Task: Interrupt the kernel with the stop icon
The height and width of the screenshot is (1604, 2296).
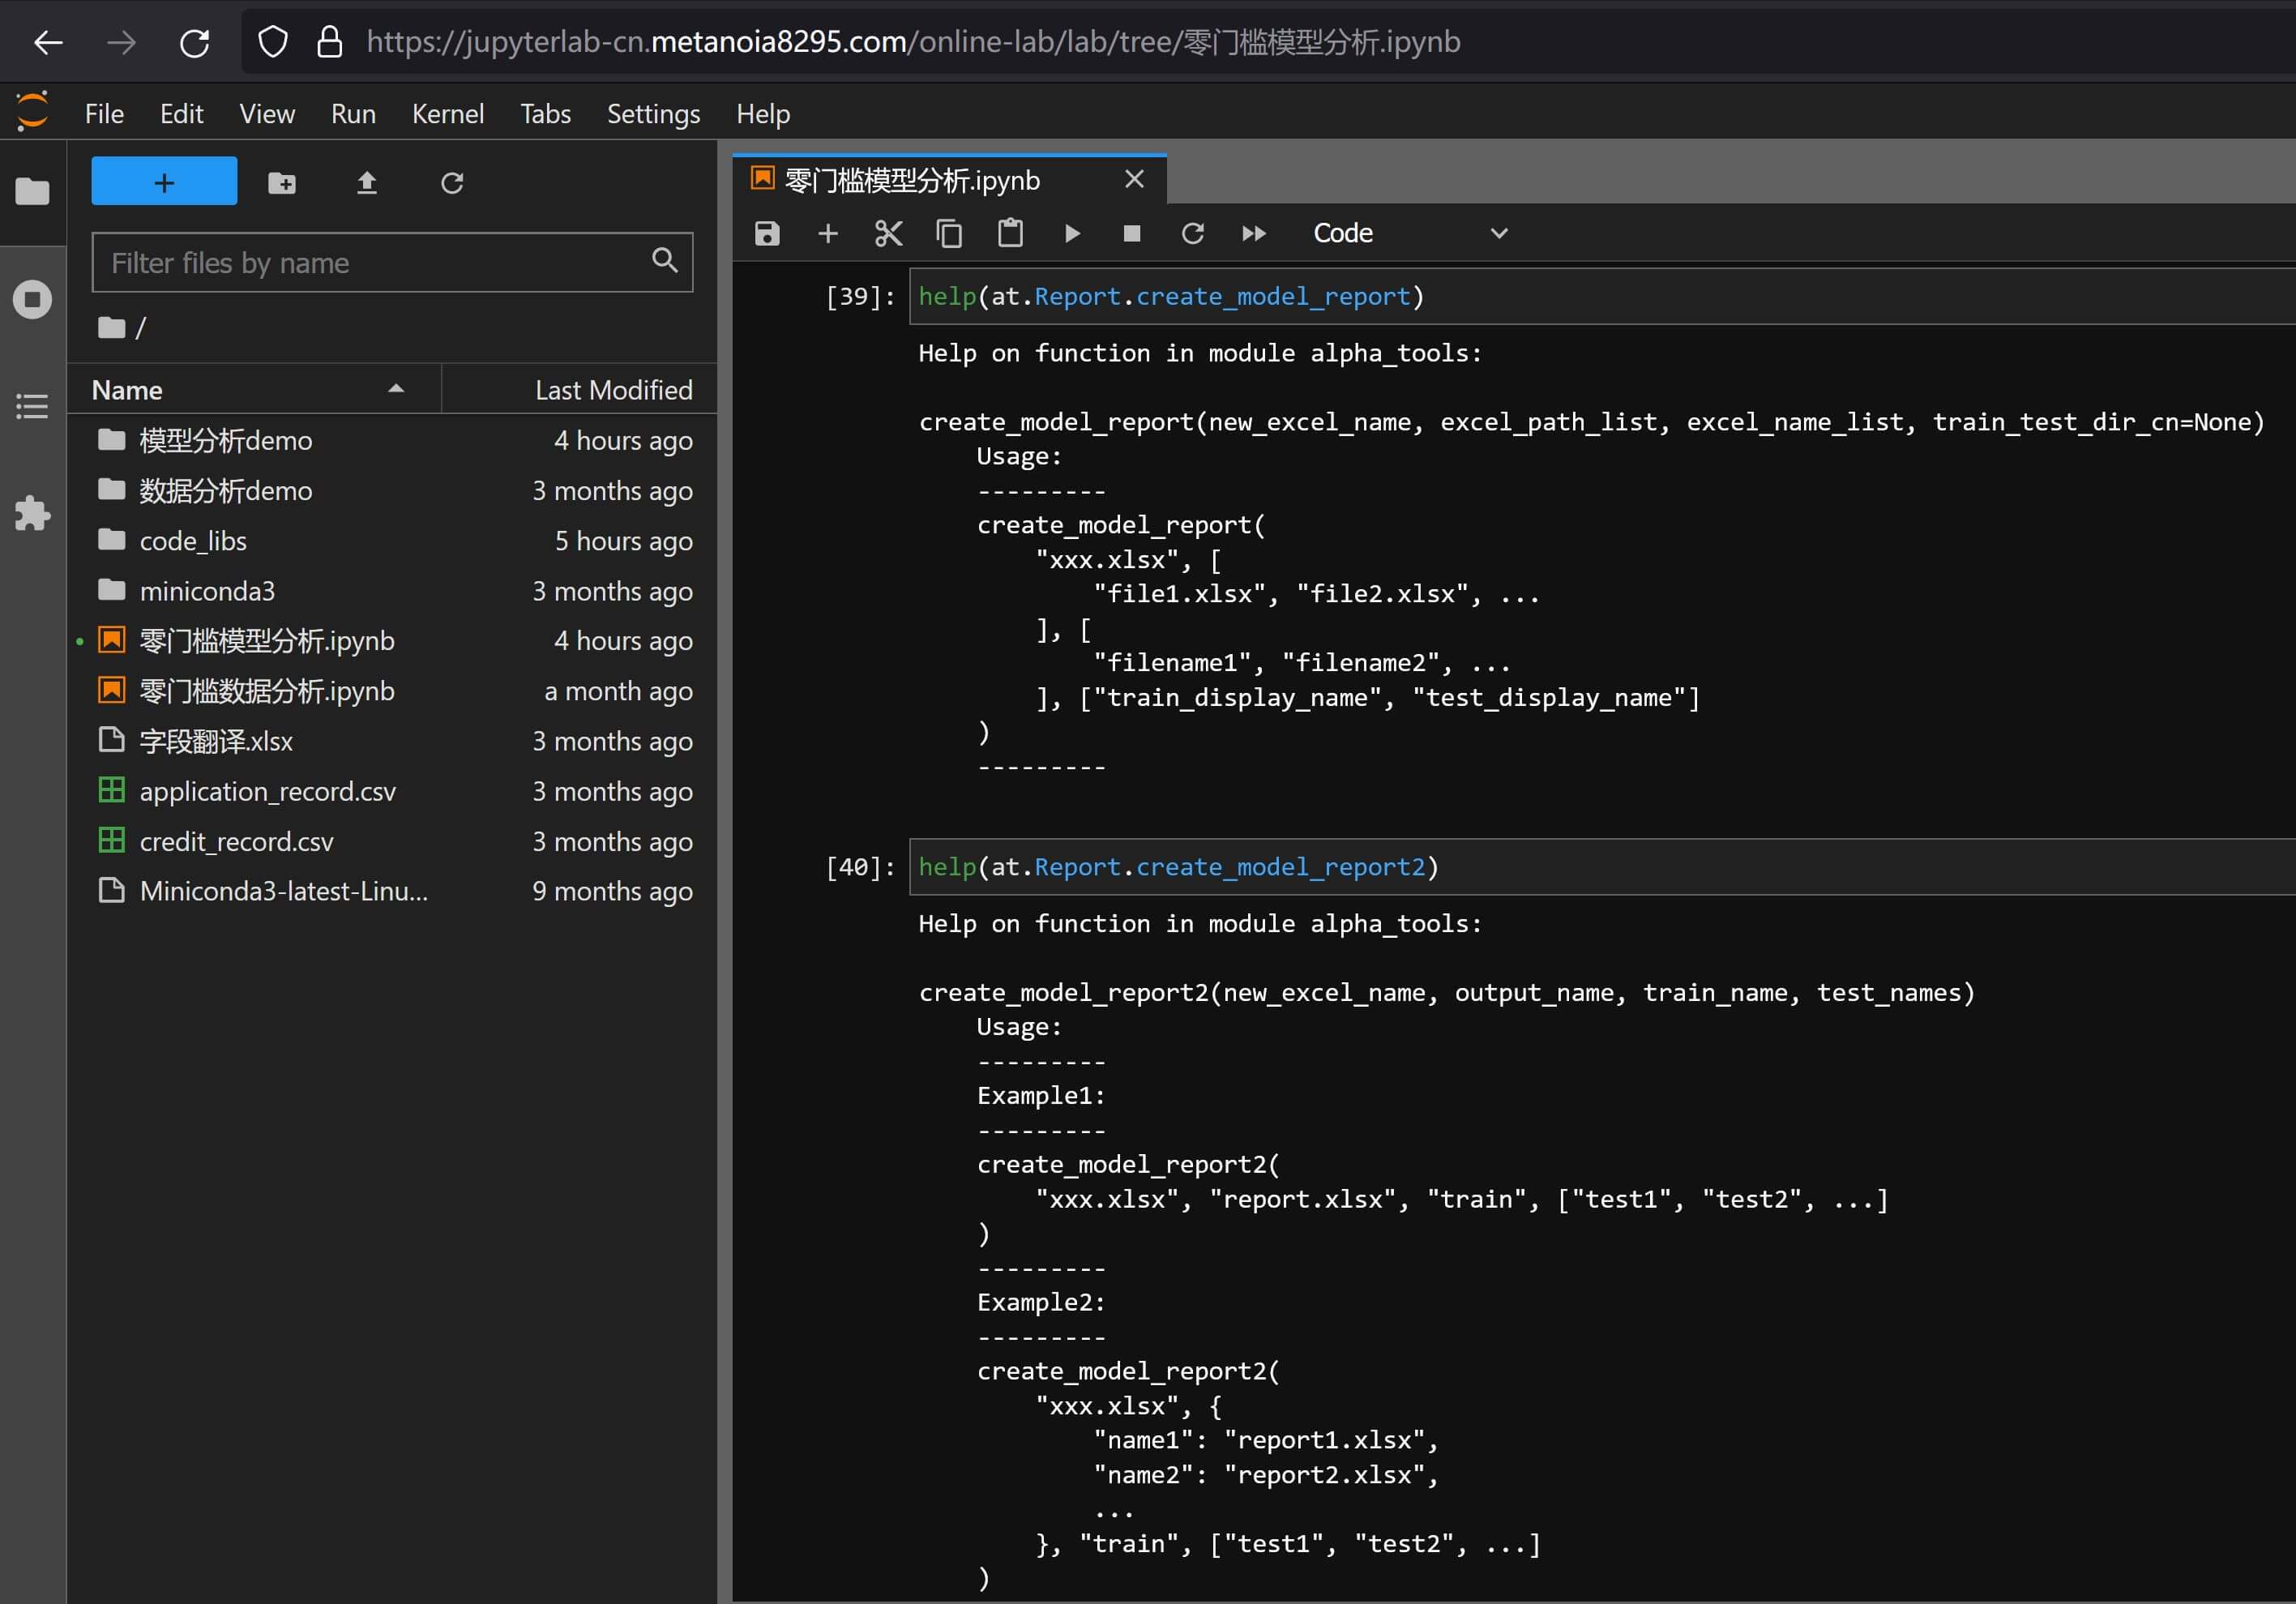Action: coord(1132,234)
